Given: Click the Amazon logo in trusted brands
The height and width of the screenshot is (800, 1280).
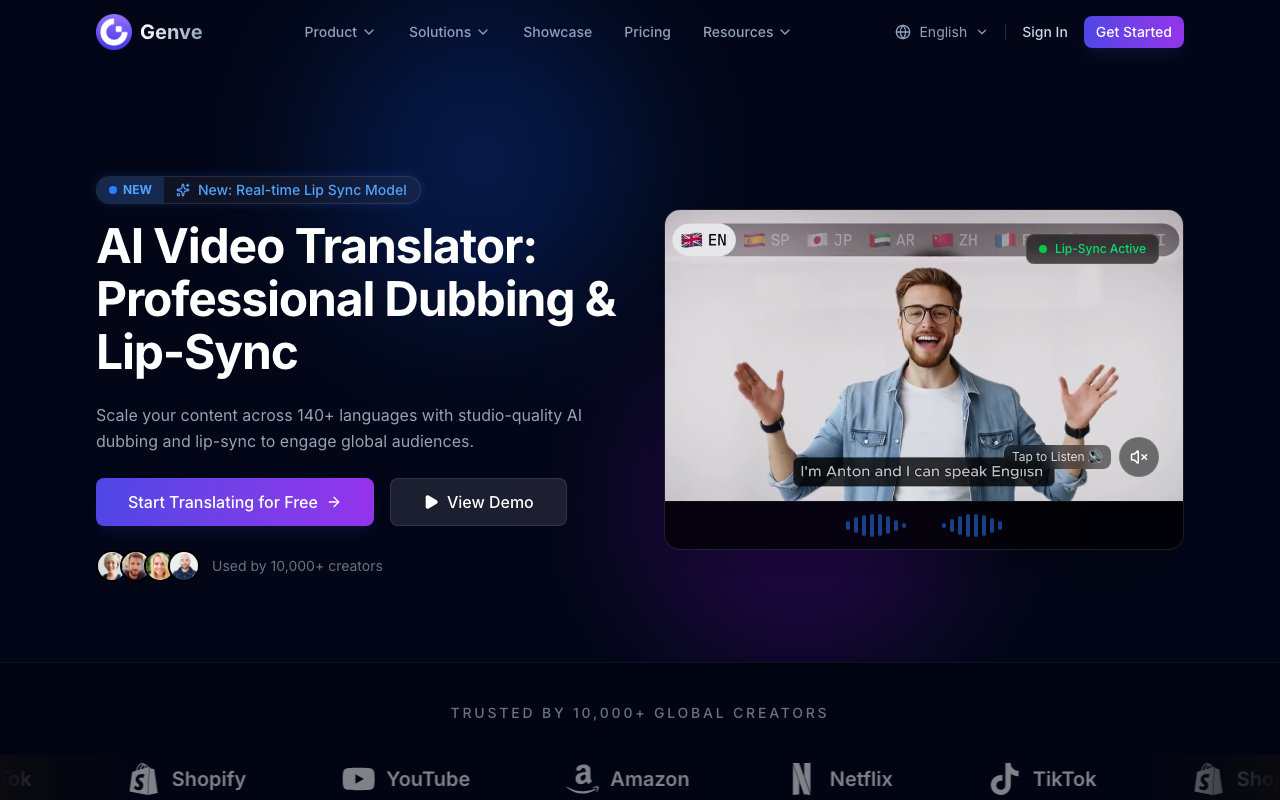Looking at the screenshot, I should [628, 779].
